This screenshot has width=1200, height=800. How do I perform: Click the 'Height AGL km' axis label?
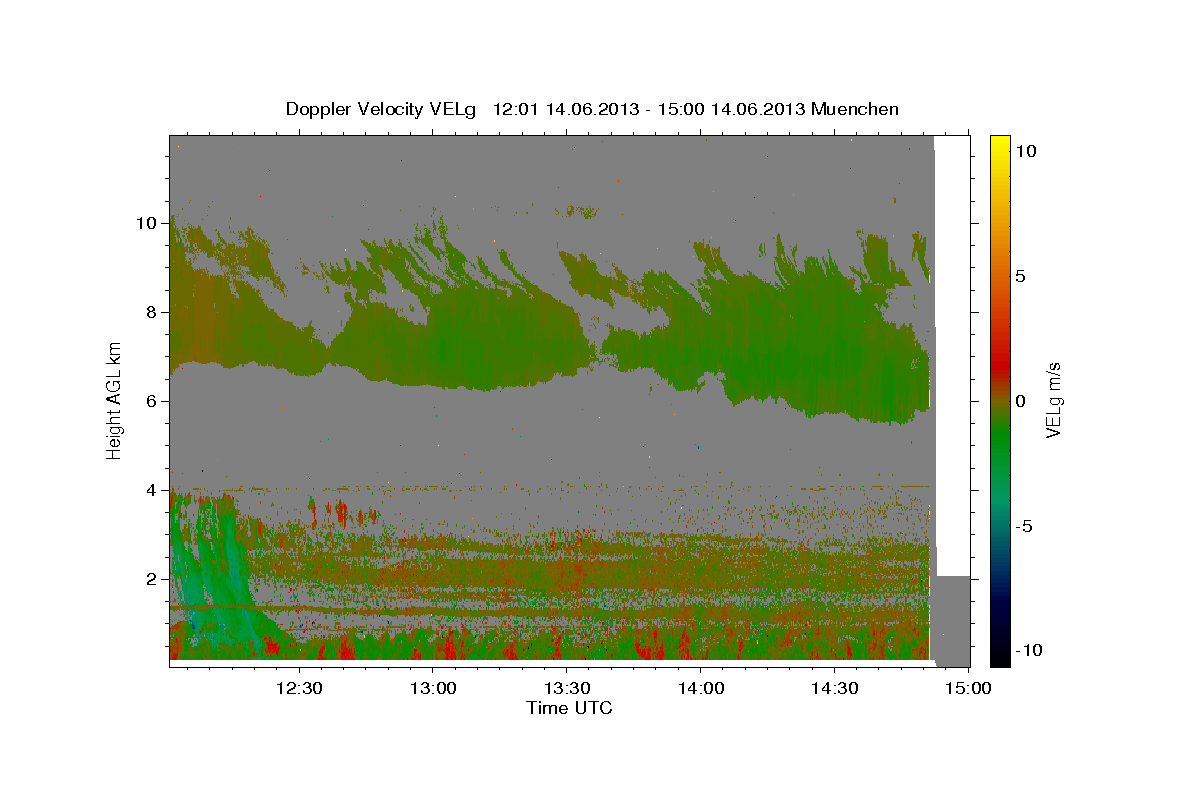click(115, 401)
